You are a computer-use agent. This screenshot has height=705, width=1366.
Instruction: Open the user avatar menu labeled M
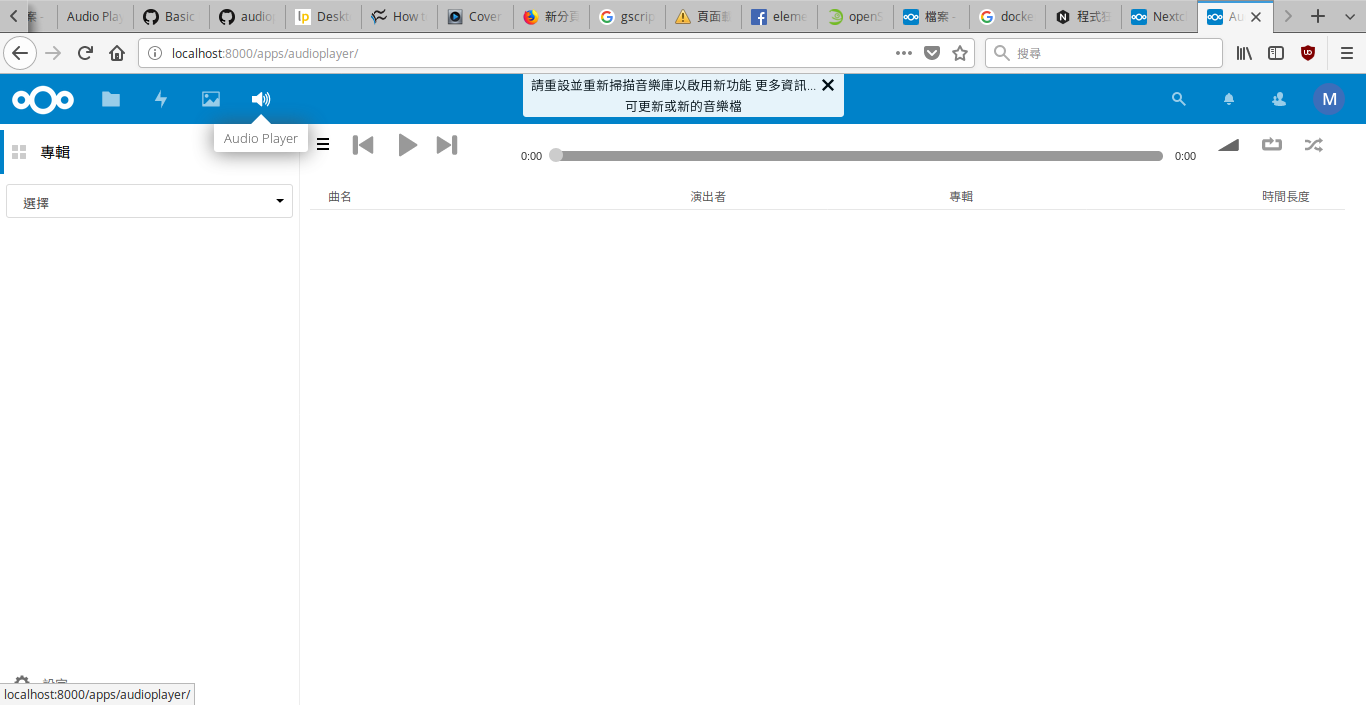click(1329, 98)
